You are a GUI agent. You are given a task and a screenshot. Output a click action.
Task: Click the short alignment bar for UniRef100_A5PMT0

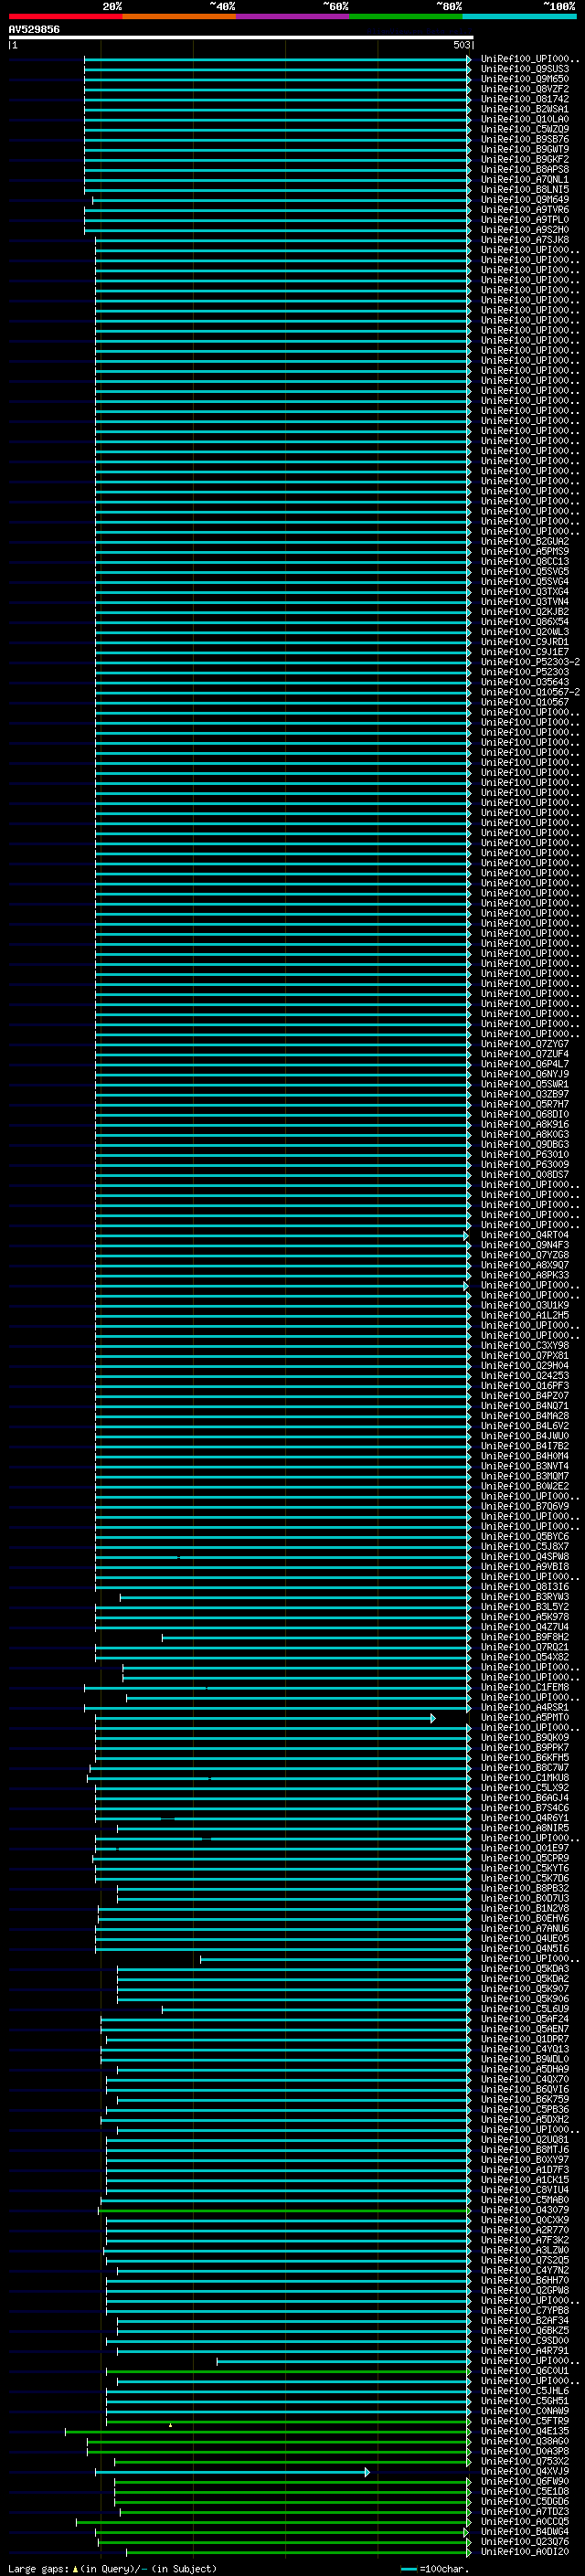pos(265,1718)
